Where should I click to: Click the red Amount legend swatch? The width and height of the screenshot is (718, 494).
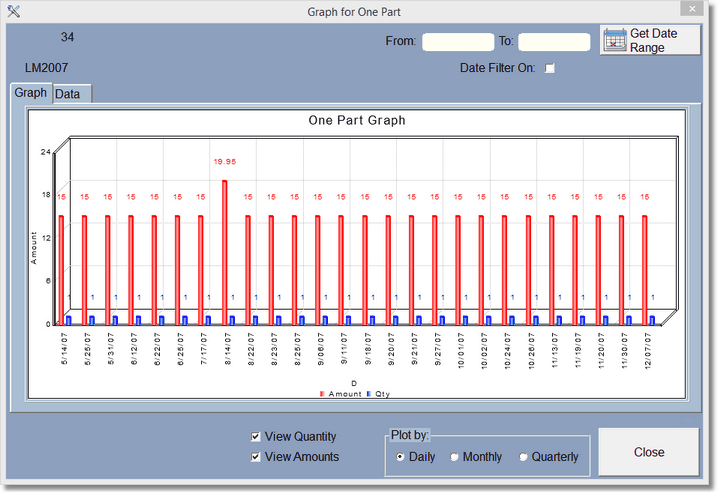[x=322, y=395]
